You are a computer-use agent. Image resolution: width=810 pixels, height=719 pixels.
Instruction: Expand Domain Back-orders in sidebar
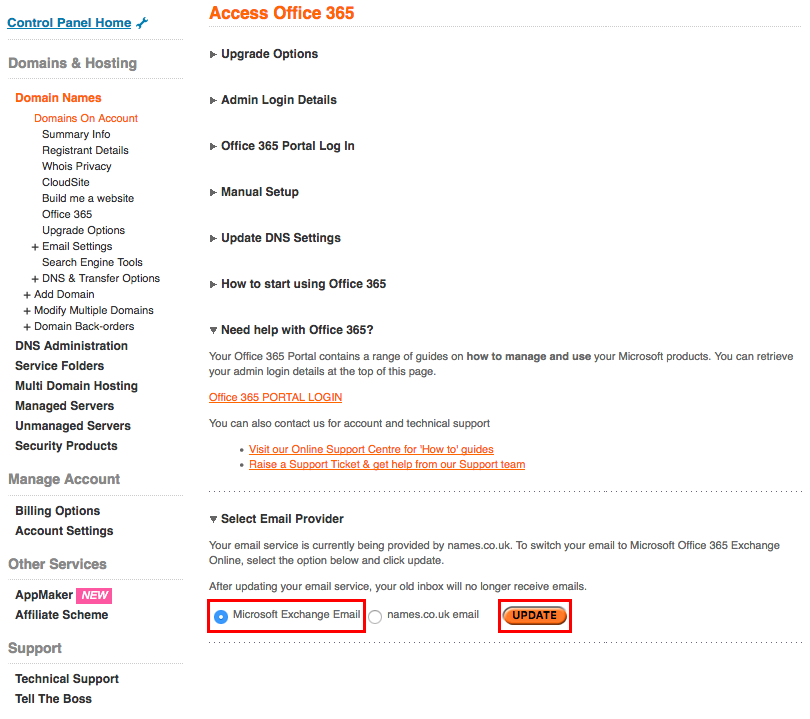[27, 327]
